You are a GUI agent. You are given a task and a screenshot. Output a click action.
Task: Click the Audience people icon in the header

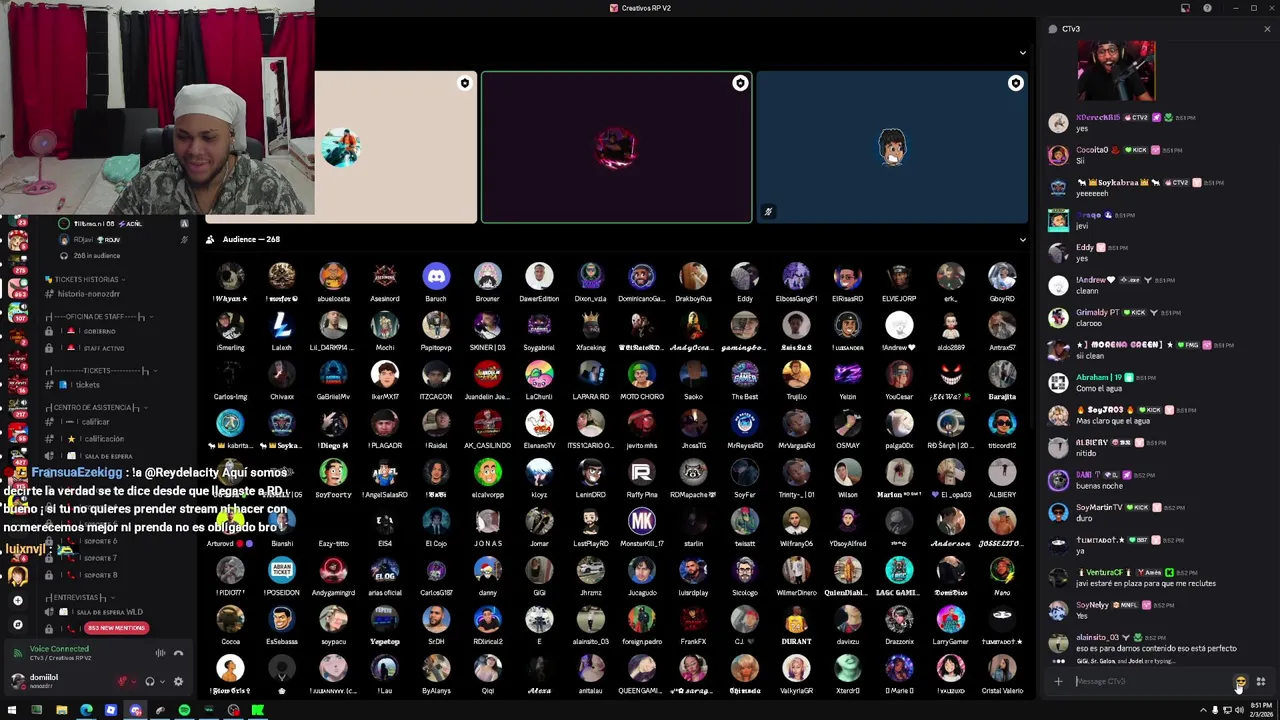coord(210,239)
